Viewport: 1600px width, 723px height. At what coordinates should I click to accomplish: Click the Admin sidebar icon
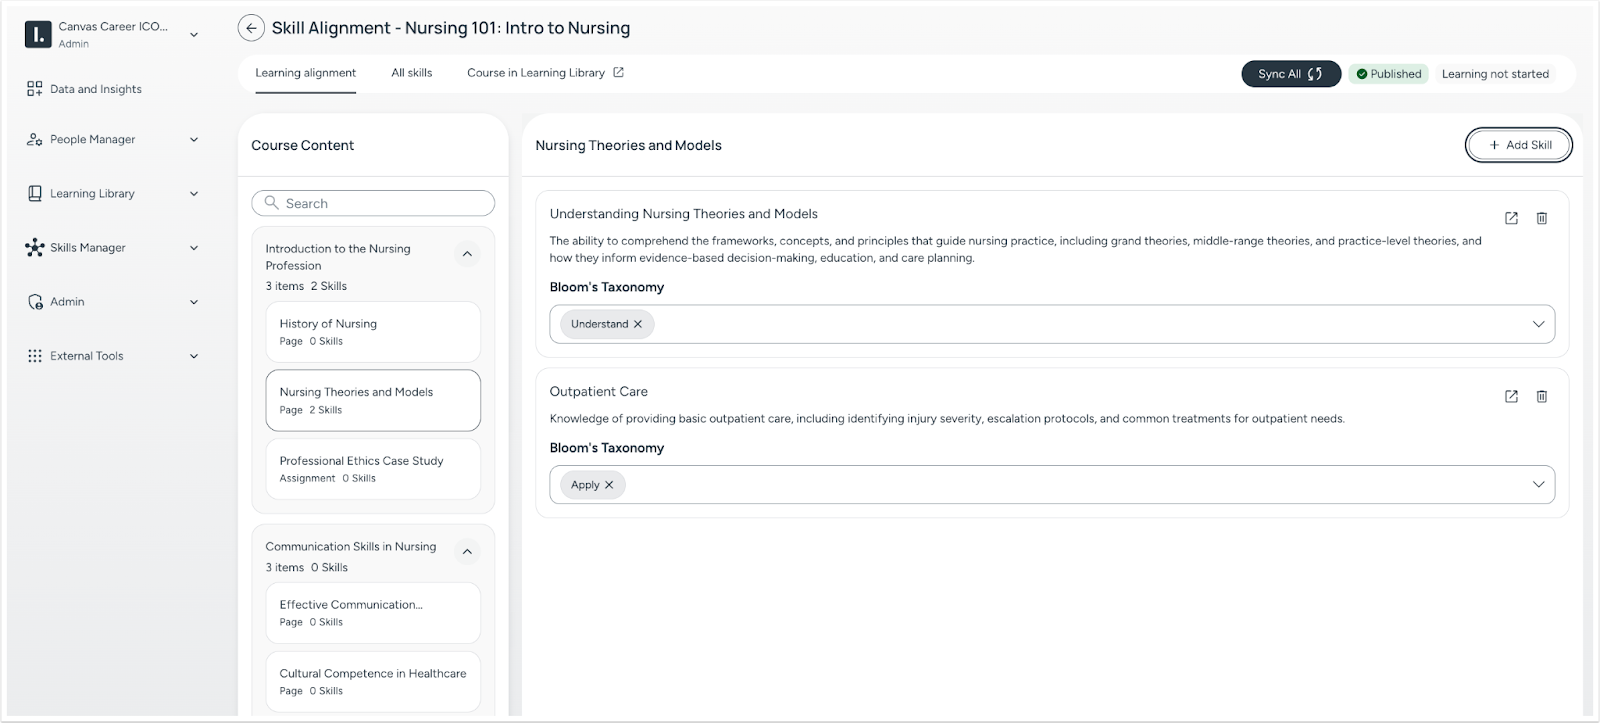click(x=35, y=302)
